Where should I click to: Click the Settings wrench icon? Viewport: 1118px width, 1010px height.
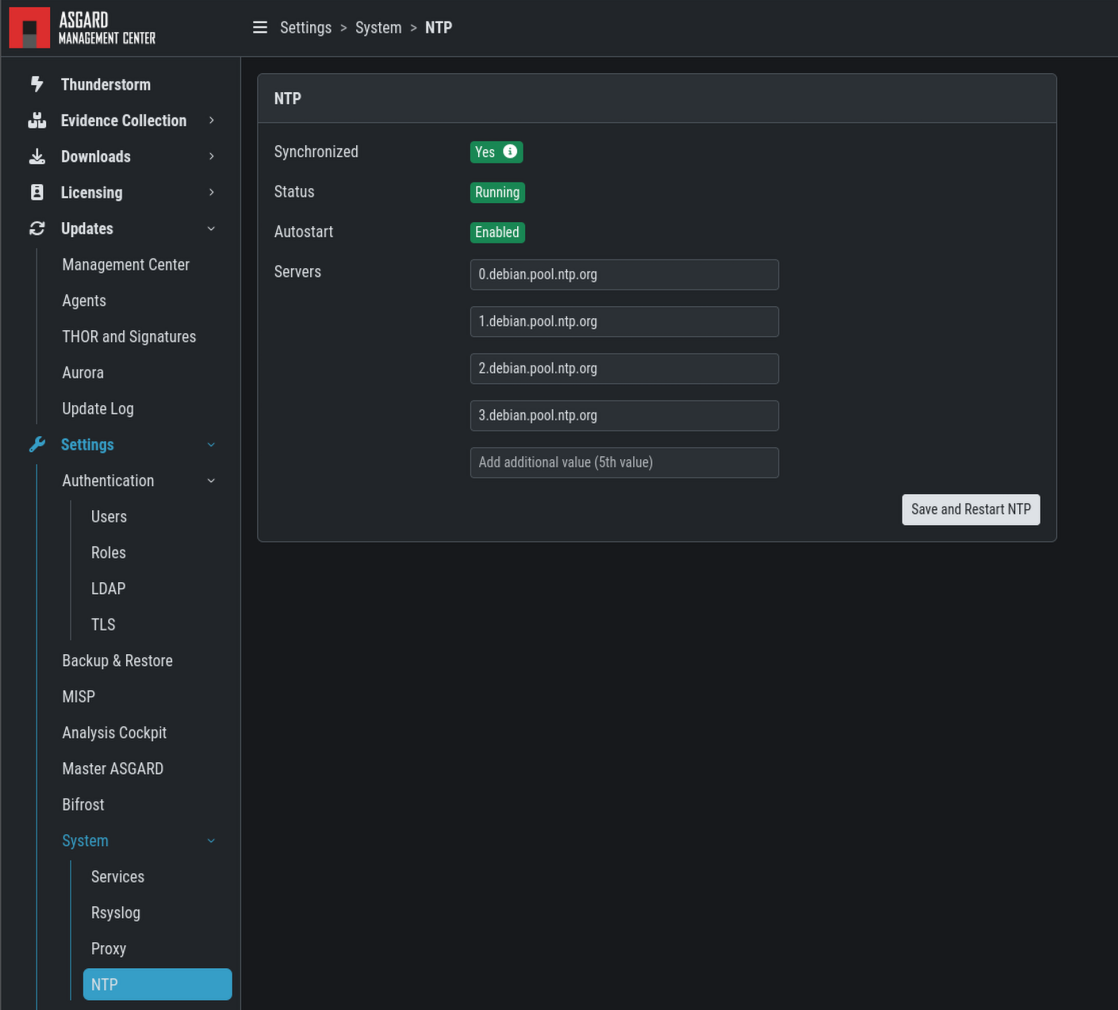37,445
